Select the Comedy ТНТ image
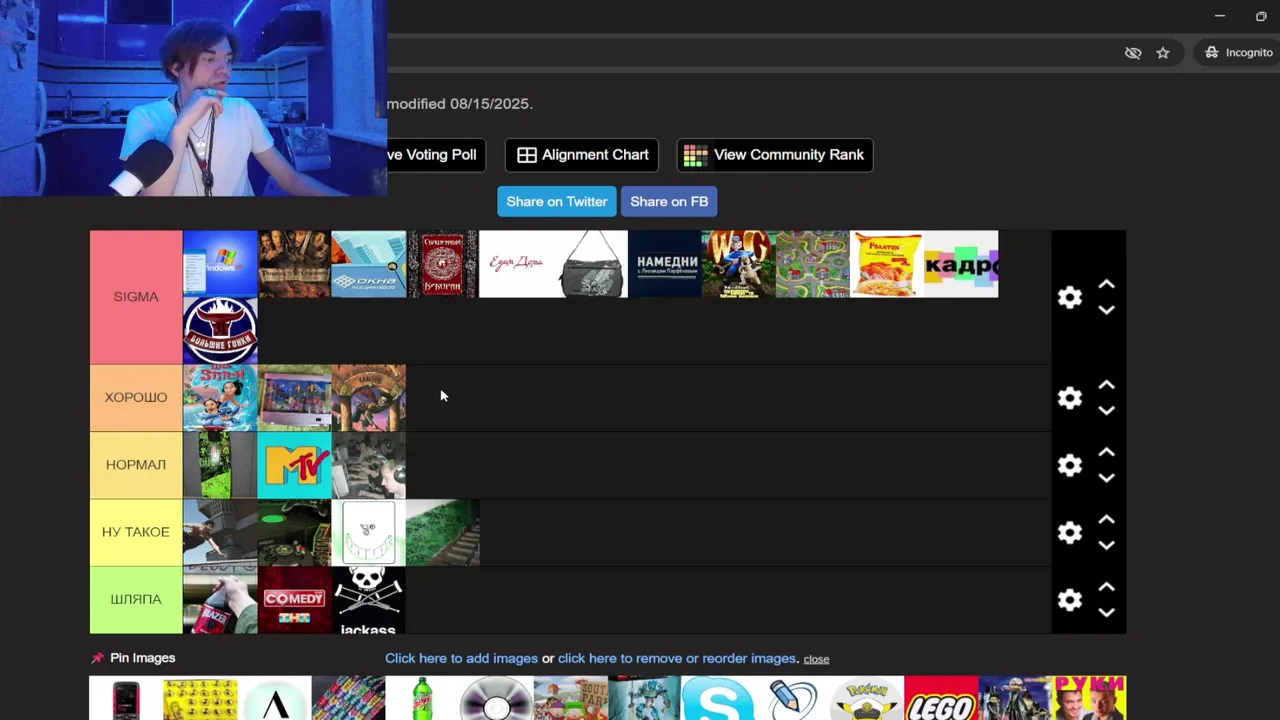 294,600
